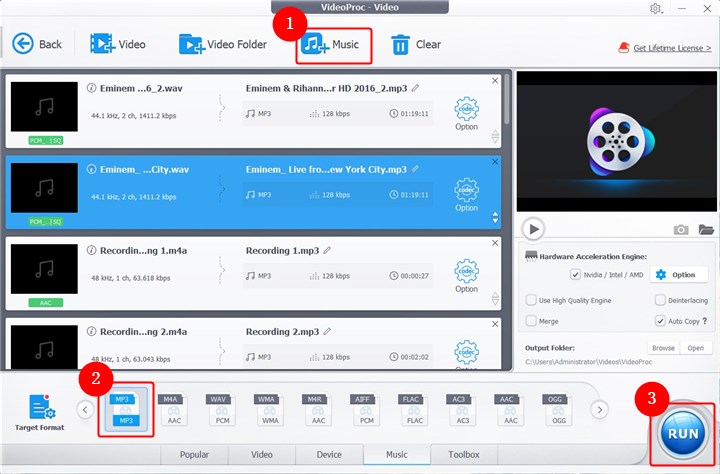Edit the Recording 2.mp3 output name
The image size is (720, 474).
pos(327,332)
